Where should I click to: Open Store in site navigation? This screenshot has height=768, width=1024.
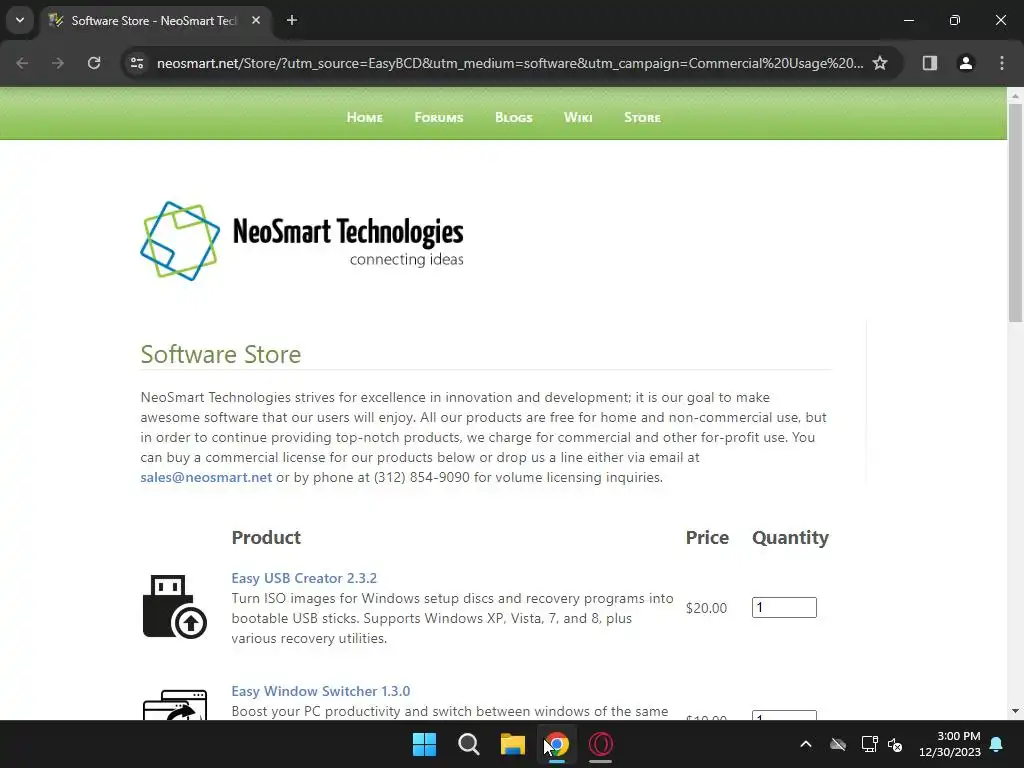pos(642,118)
